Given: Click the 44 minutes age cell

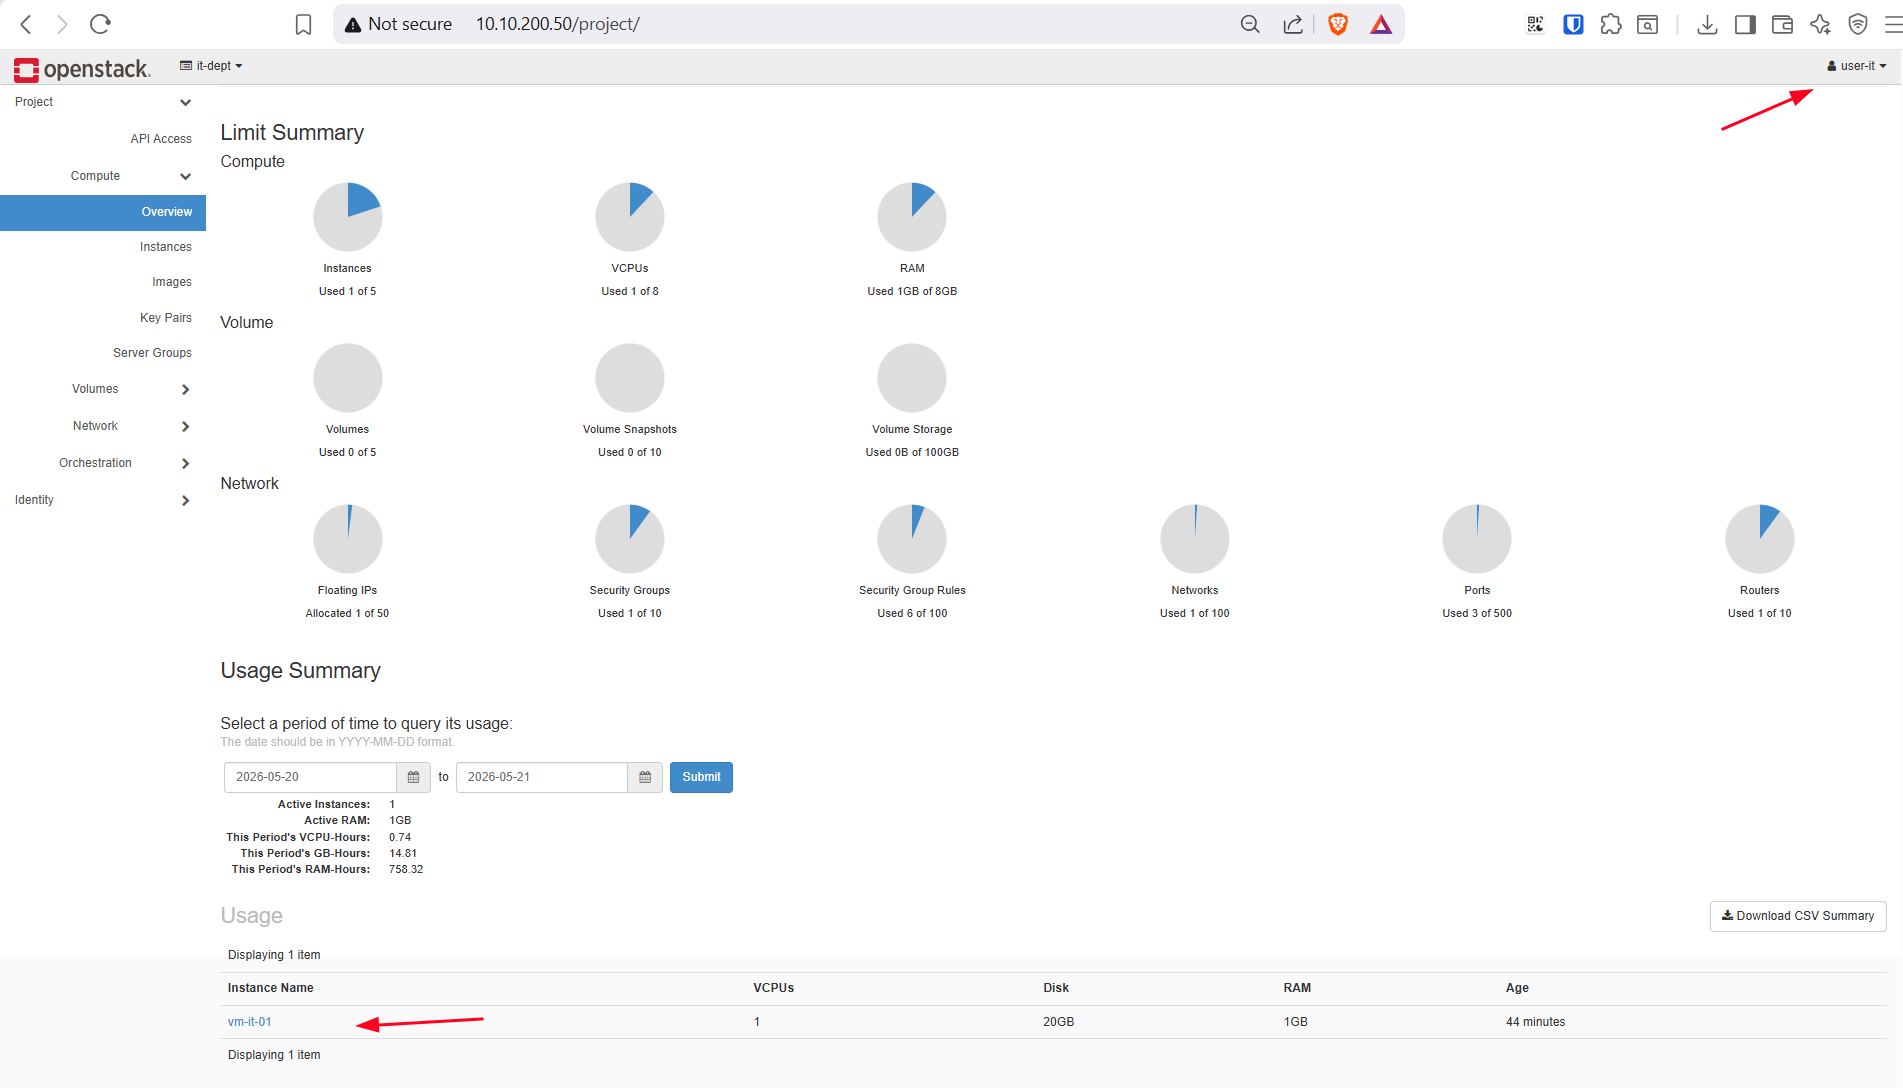Looking at the screenshot, I should point(1535,1022).
